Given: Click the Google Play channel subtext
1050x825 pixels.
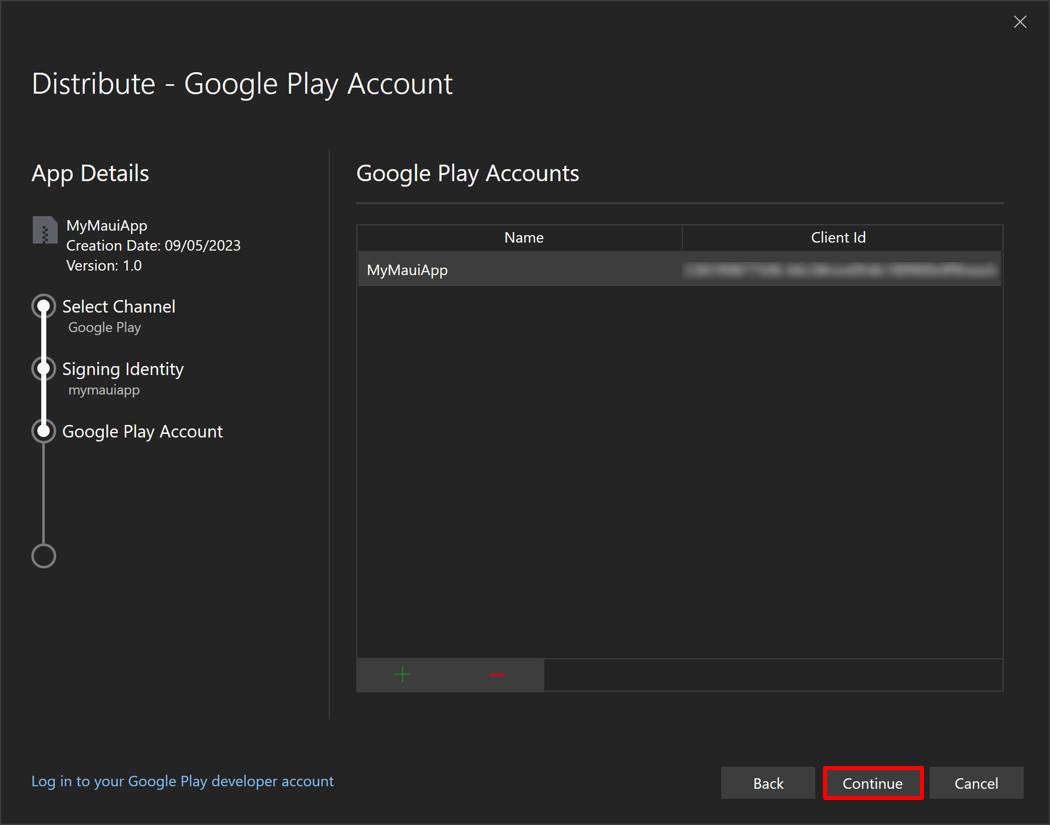Looking at the screenshot, I should (104, 327).
